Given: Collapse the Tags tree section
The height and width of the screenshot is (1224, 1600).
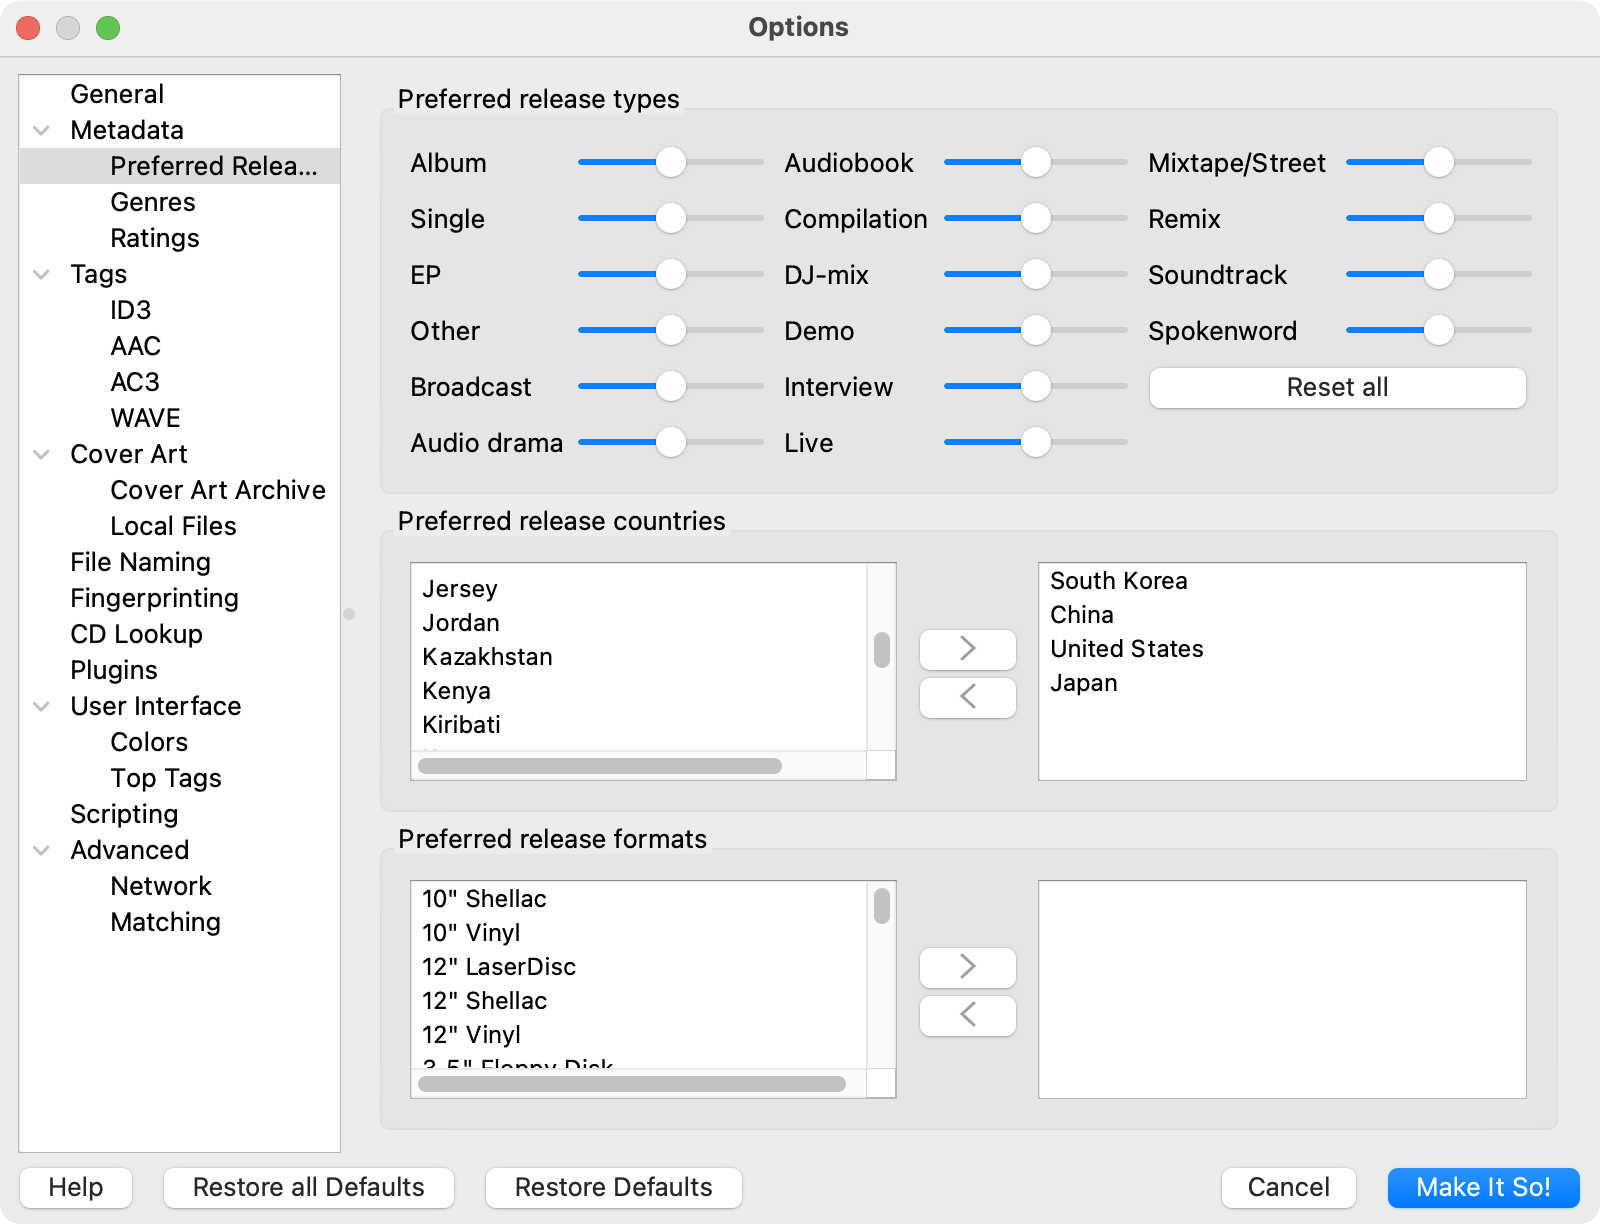Looking at the screenshot, I should pos(42,274).
